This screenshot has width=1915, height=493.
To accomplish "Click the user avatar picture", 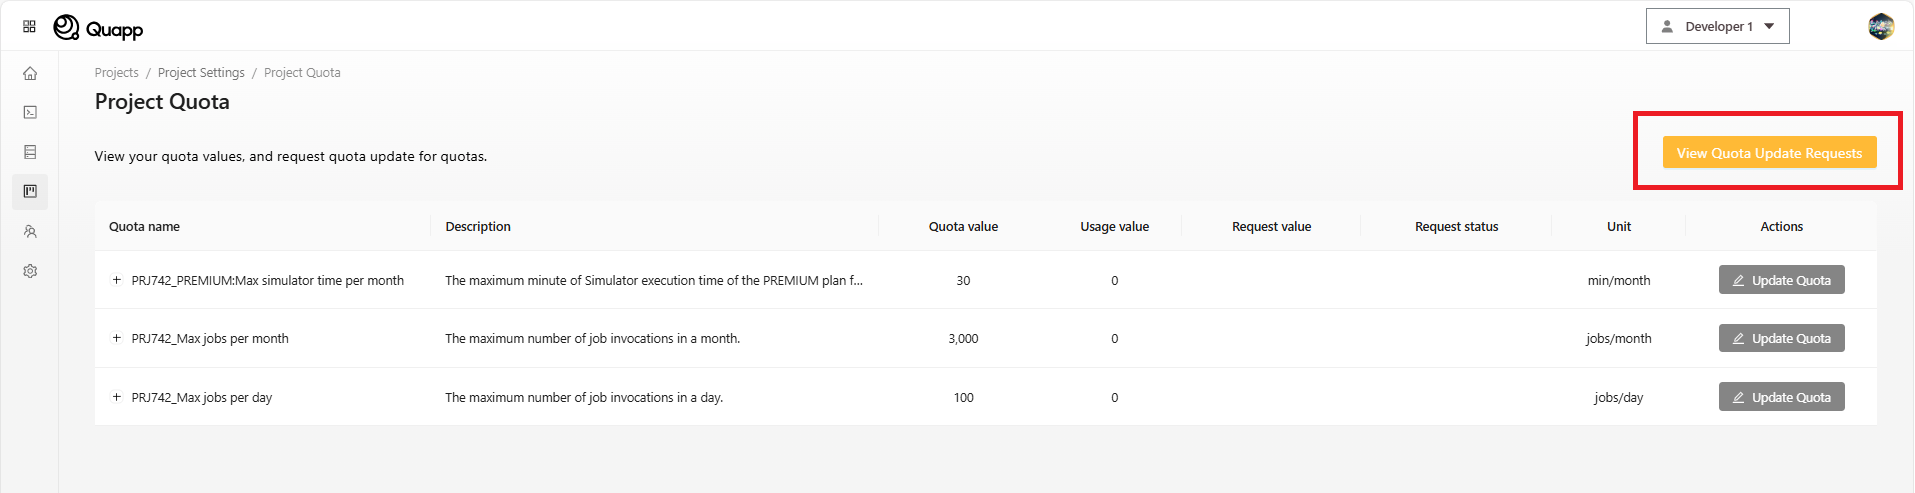I will (x=1880, y=27).
